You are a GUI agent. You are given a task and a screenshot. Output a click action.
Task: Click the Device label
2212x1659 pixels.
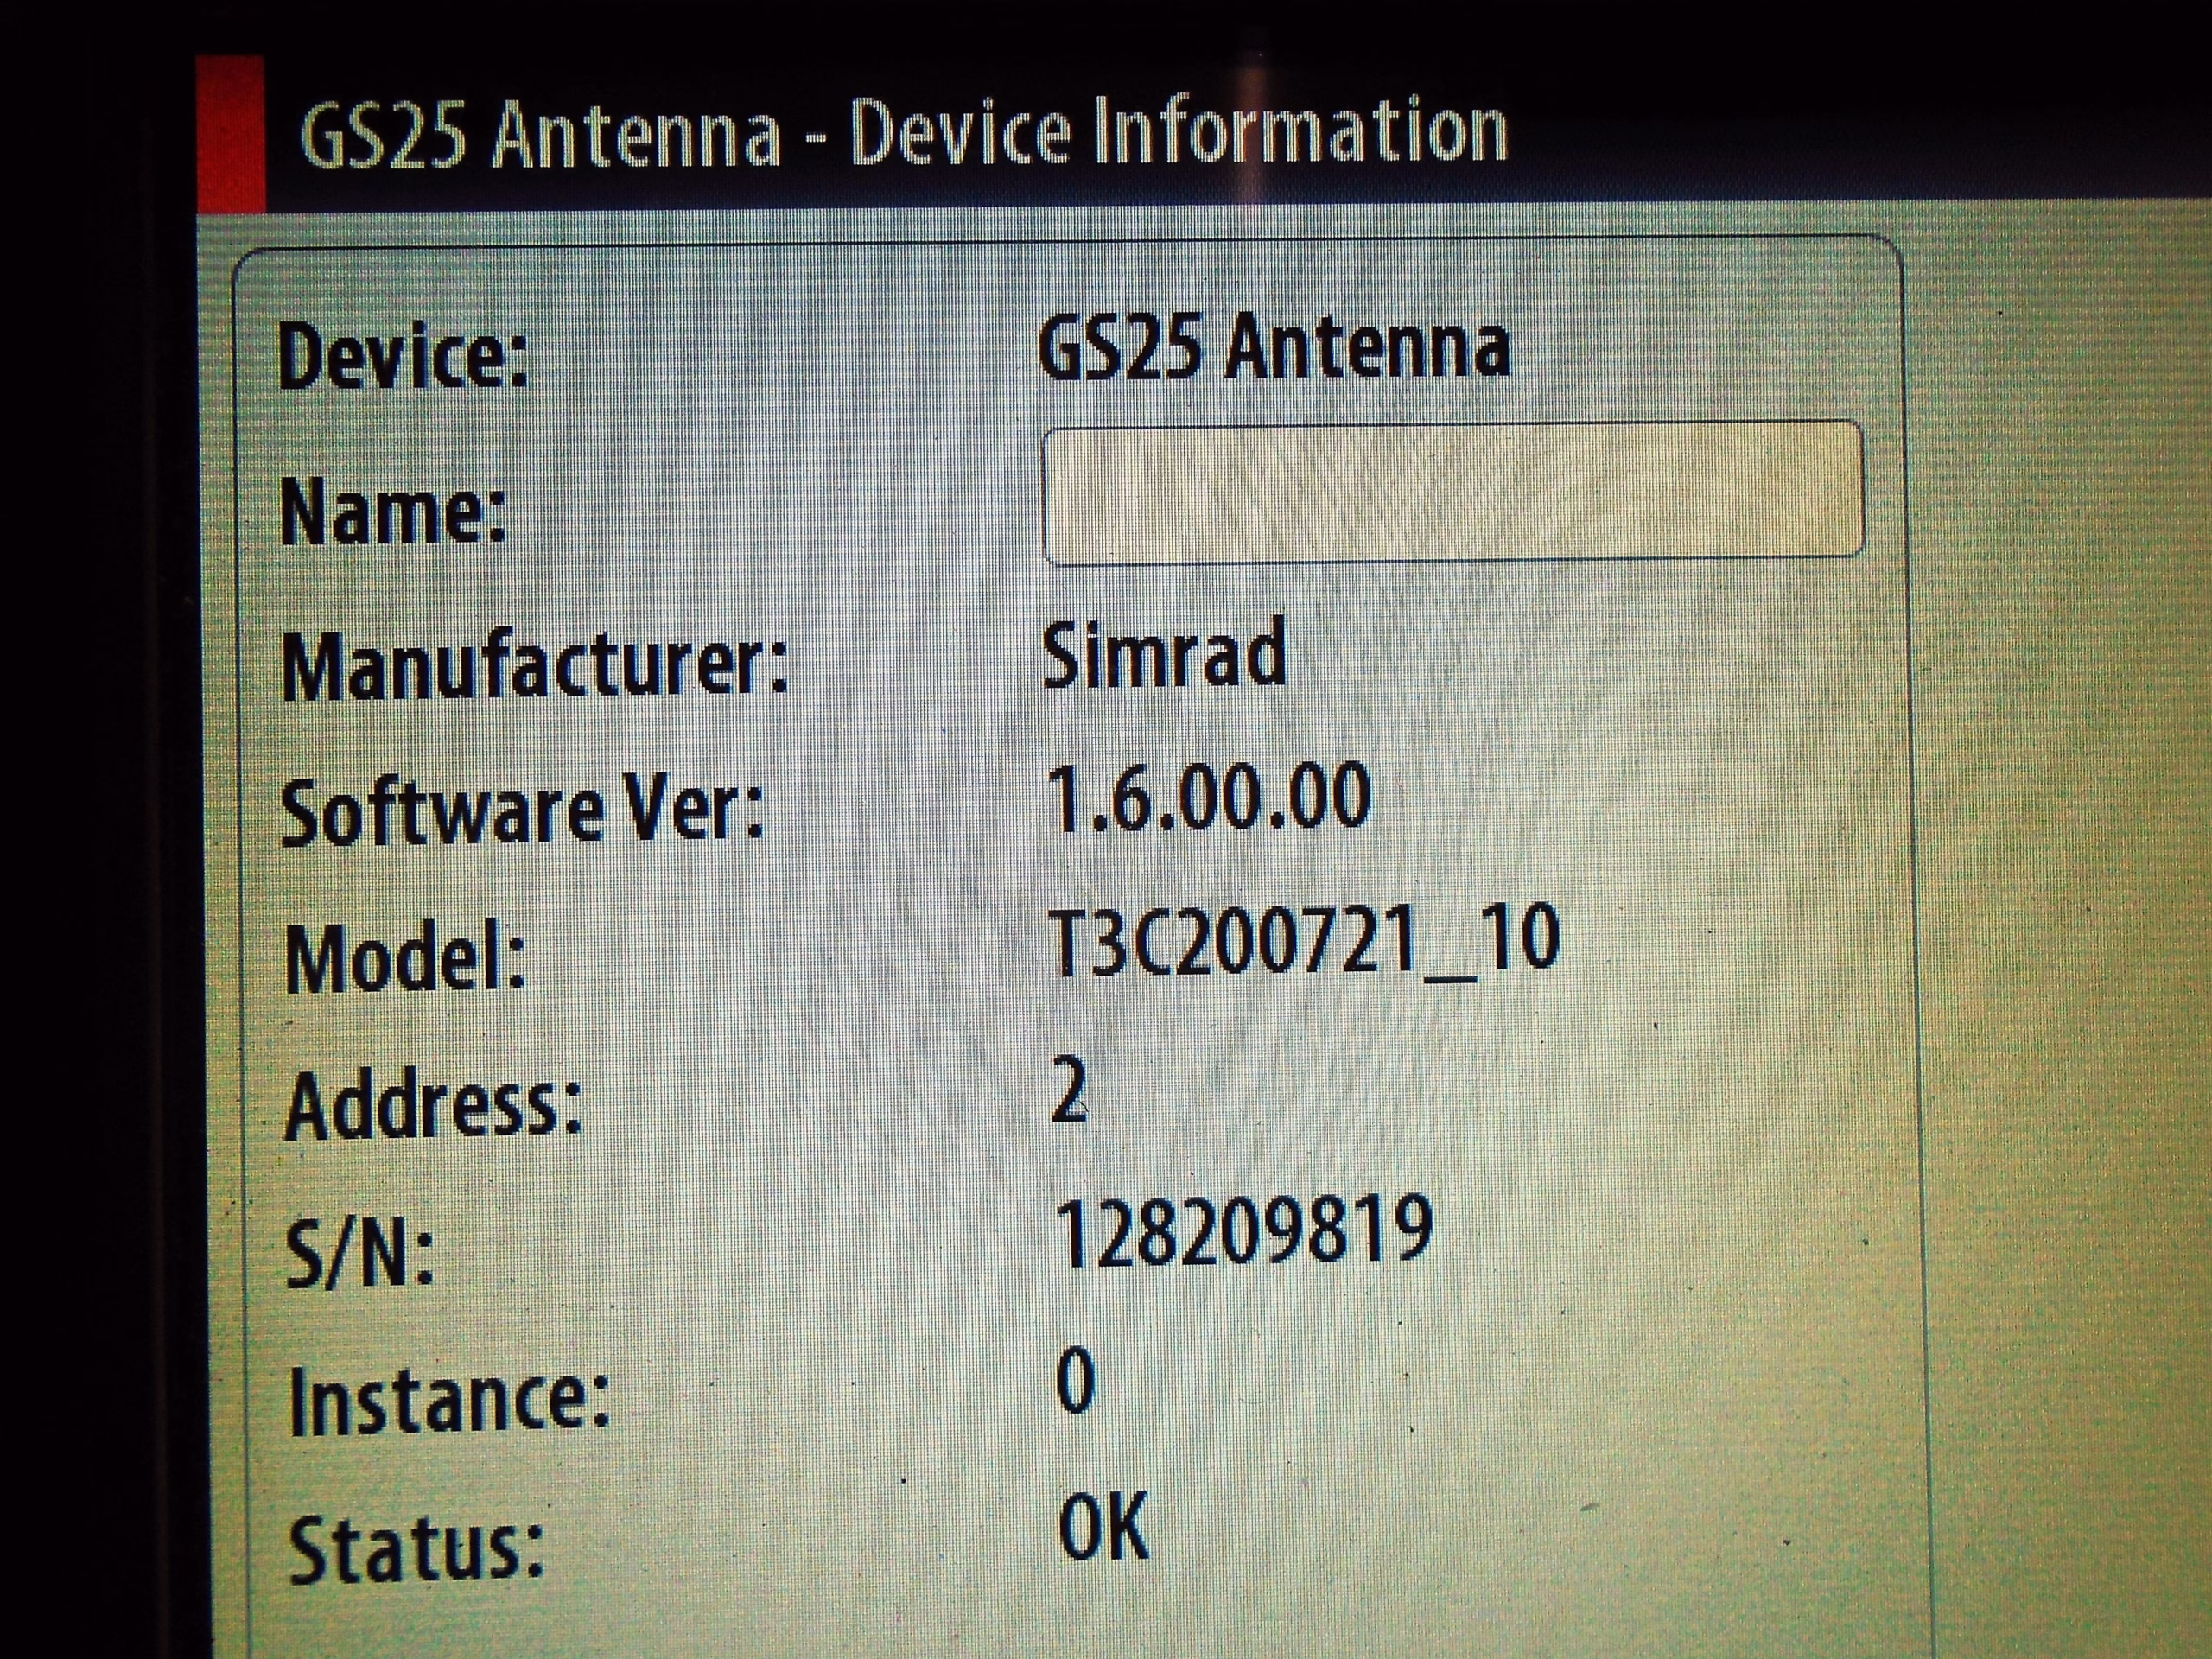403,357
